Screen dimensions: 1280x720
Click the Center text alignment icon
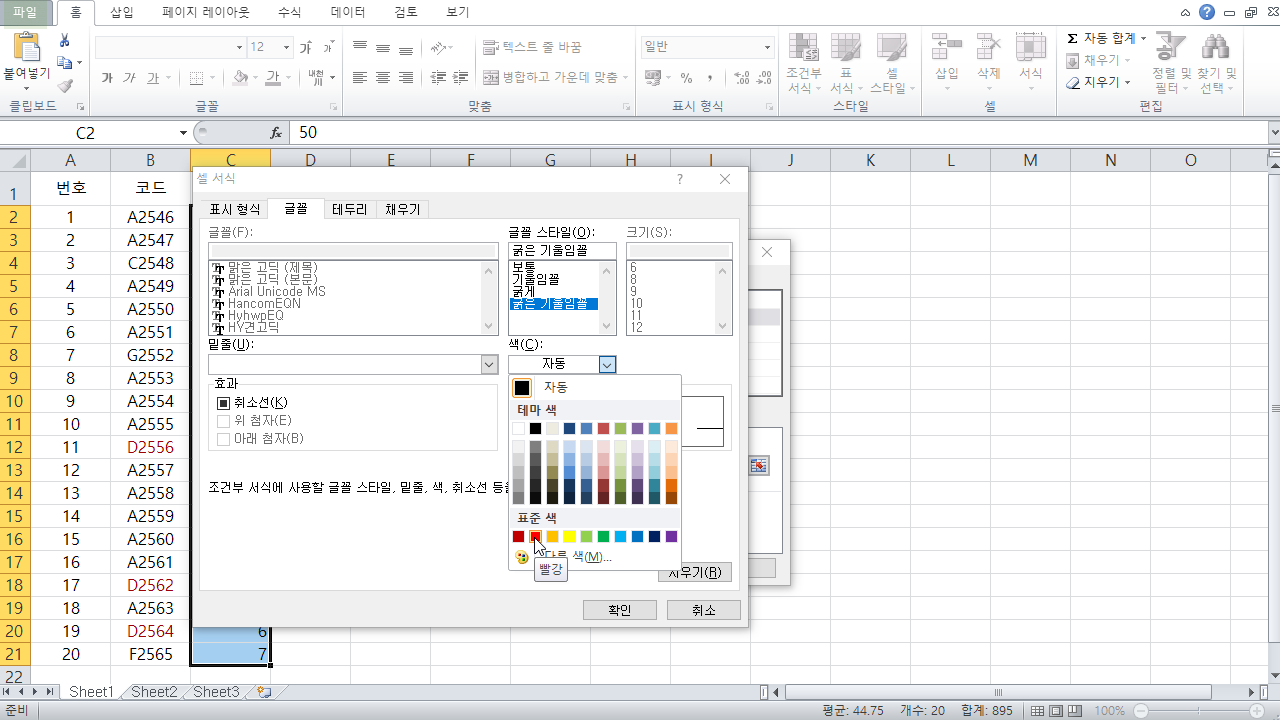(383, 78)
